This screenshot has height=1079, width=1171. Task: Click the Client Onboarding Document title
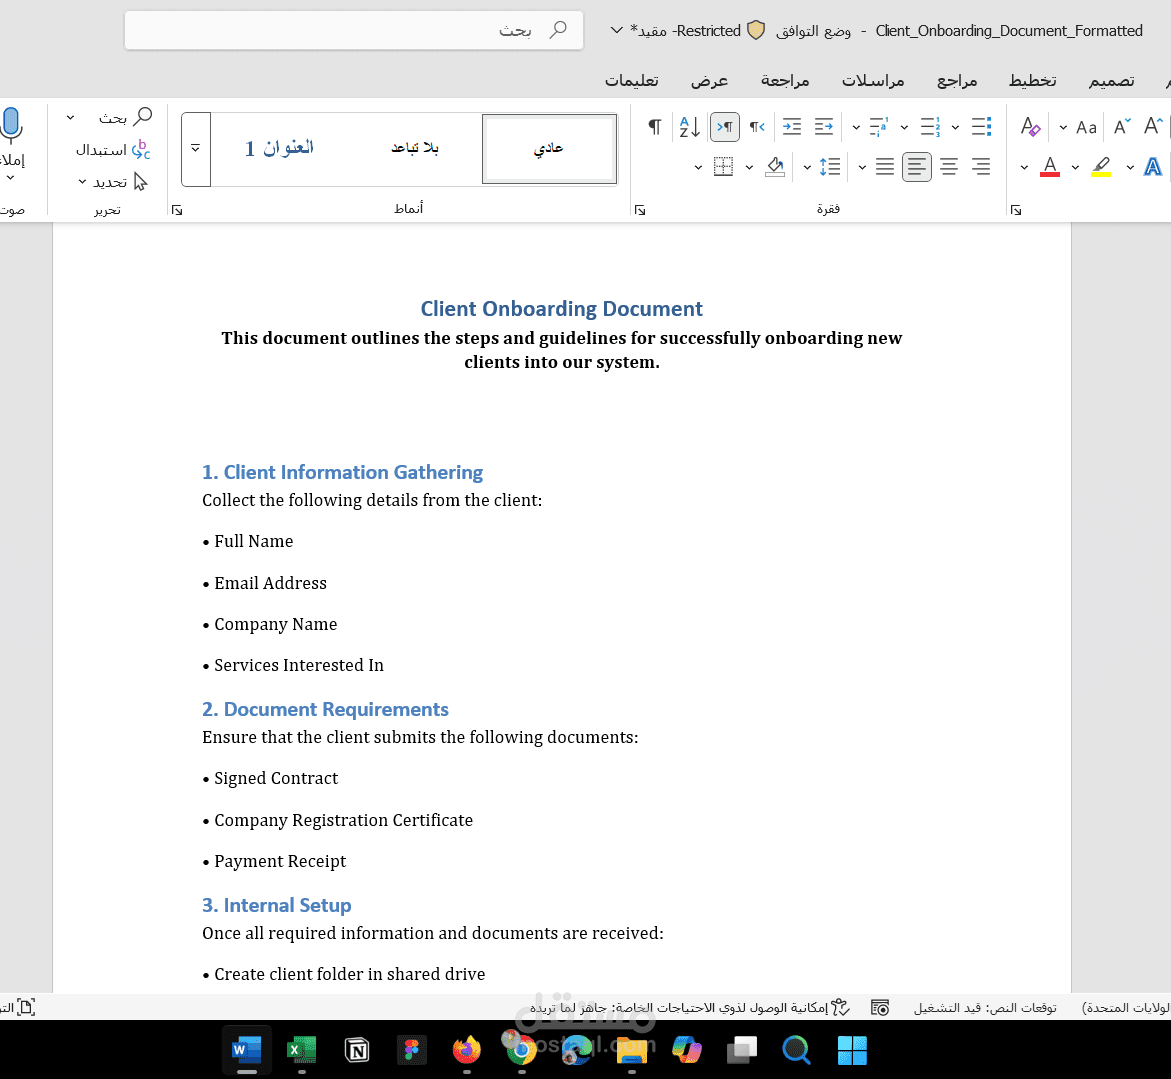coord(562,308)
